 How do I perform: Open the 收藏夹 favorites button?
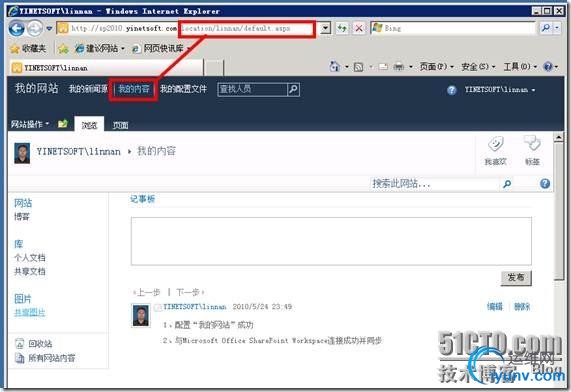28,48
